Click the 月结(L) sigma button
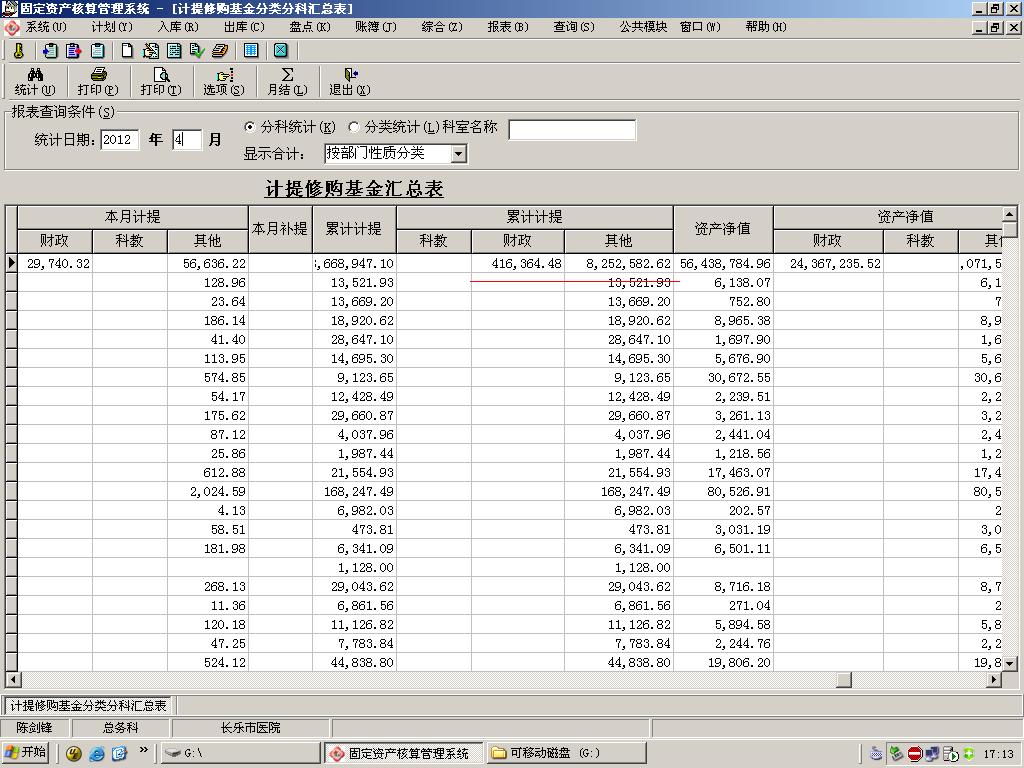This screenshot has width=1024, height=768. pos(287,82)
